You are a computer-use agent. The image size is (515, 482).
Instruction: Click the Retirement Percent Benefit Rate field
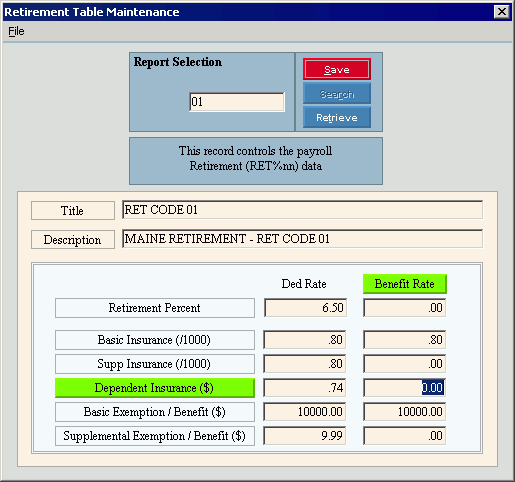[x=404, y=308]
